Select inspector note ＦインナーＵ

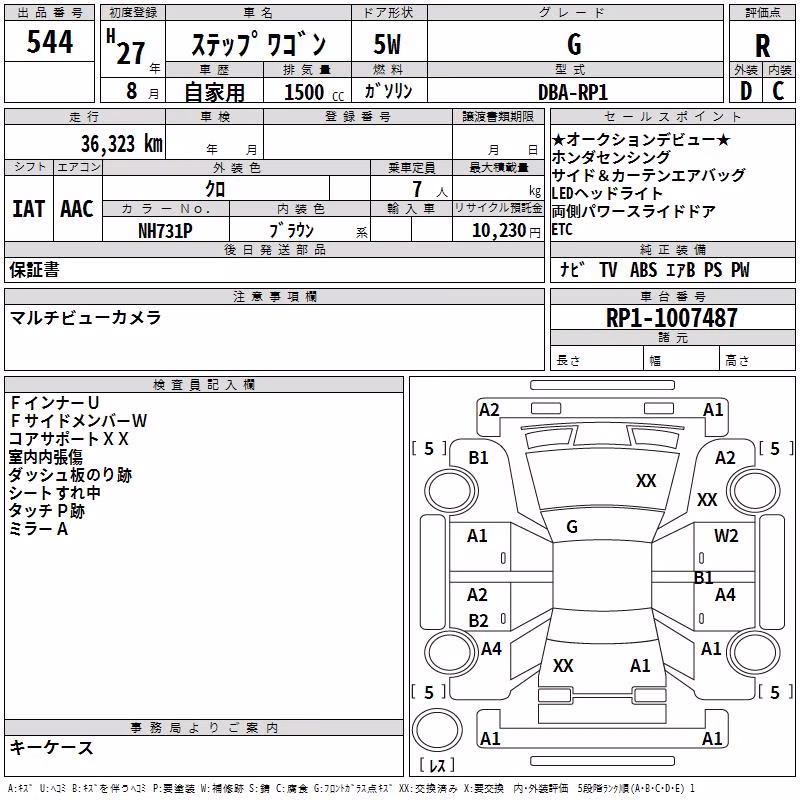coord(55,403)
